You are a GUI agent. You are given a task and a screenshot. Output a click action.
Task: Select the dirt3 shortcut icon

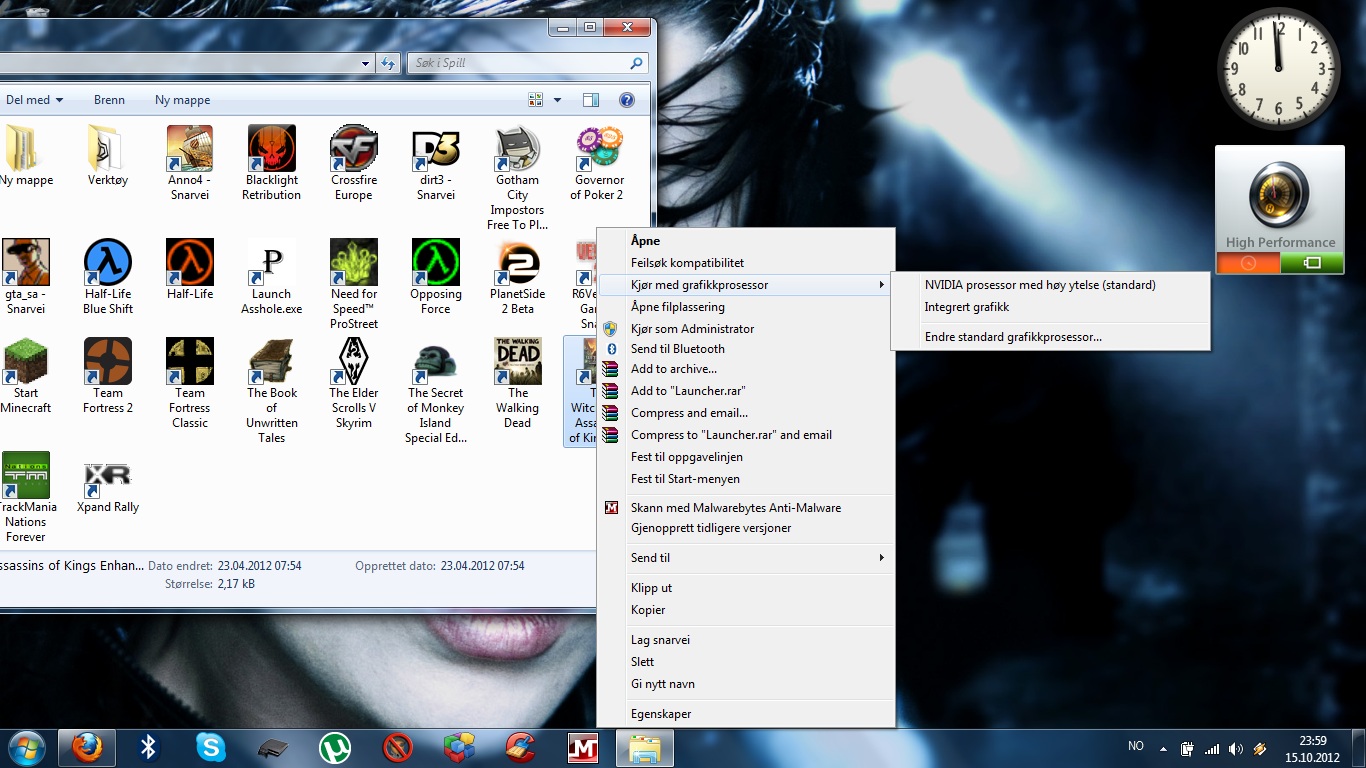click(435, 149)
